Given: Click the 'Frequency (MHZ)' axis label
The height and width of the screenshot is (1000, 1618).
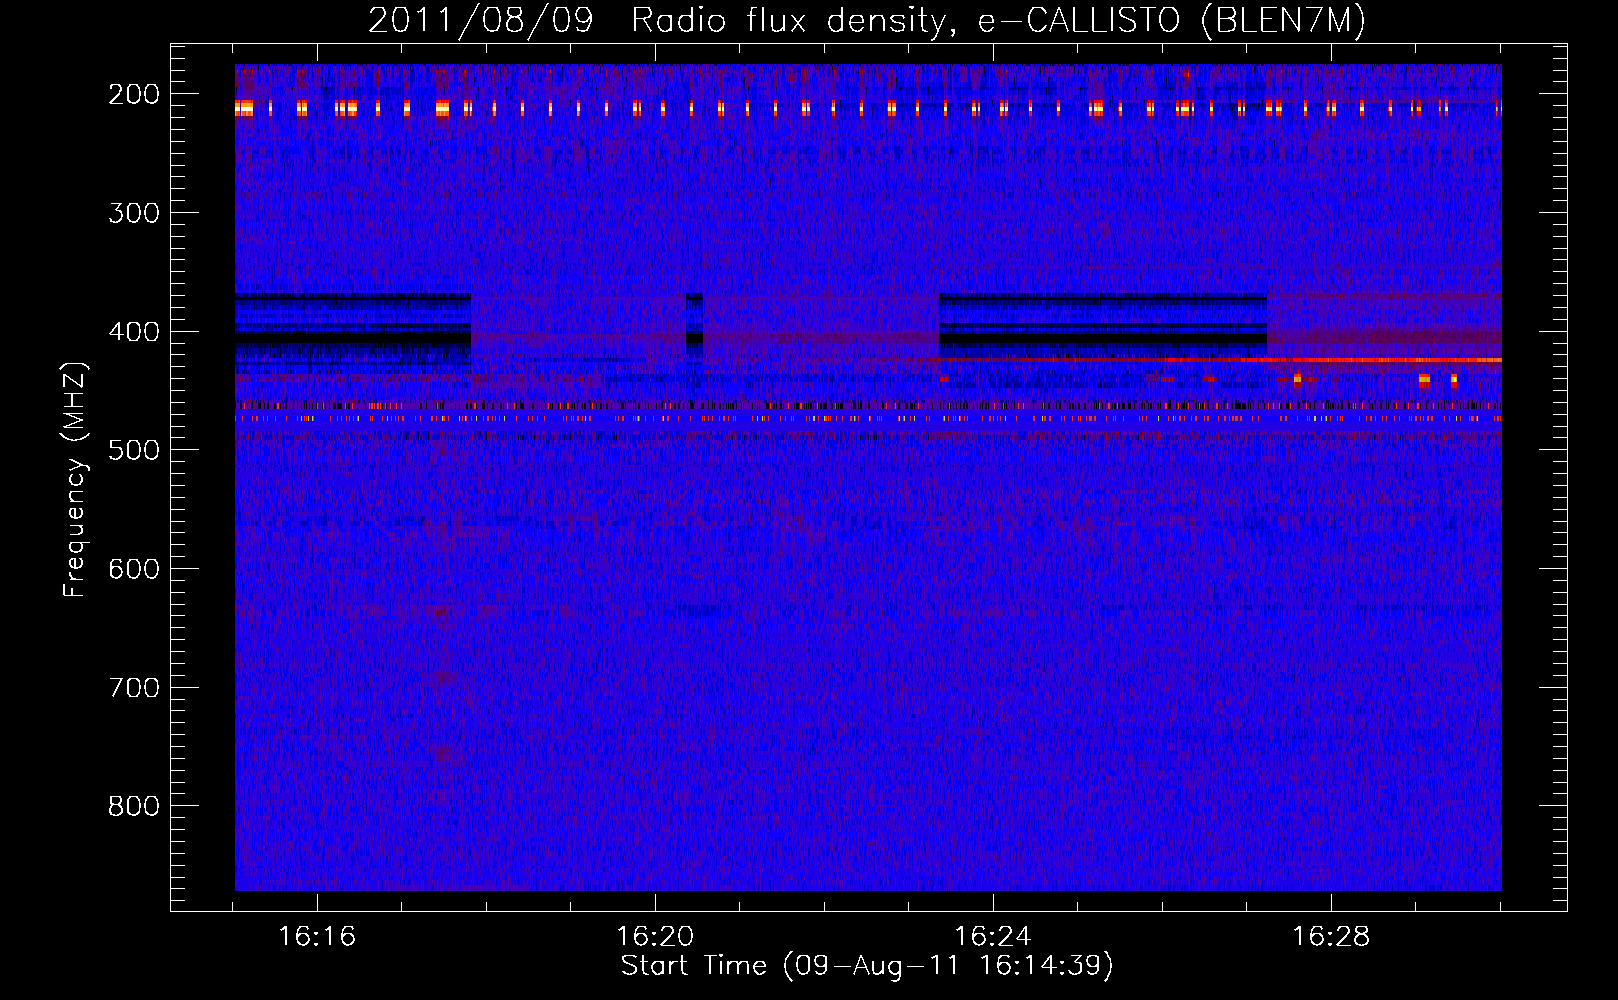Looking at the screenshot, I should click(x=75, y=479).
